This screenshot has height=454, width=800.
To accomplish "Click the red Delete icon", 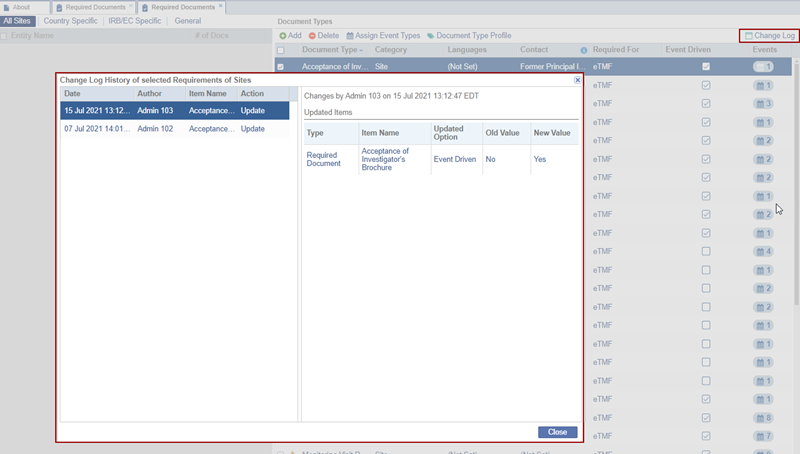I will tap(312, 35).
